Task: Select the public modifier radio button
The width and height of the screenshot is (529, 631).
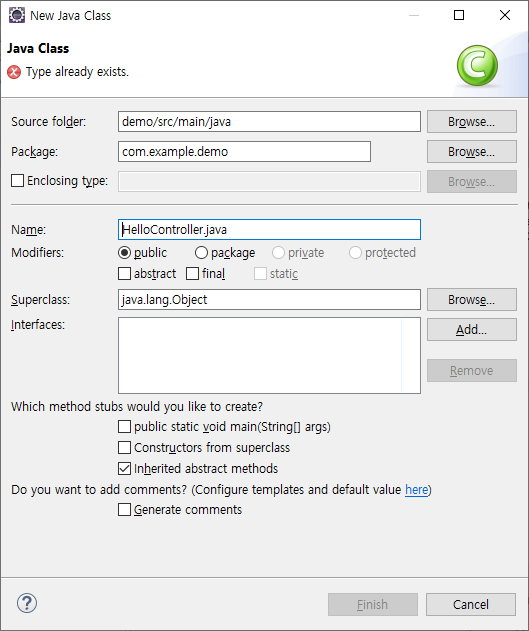Action: (x=125, y=253)
